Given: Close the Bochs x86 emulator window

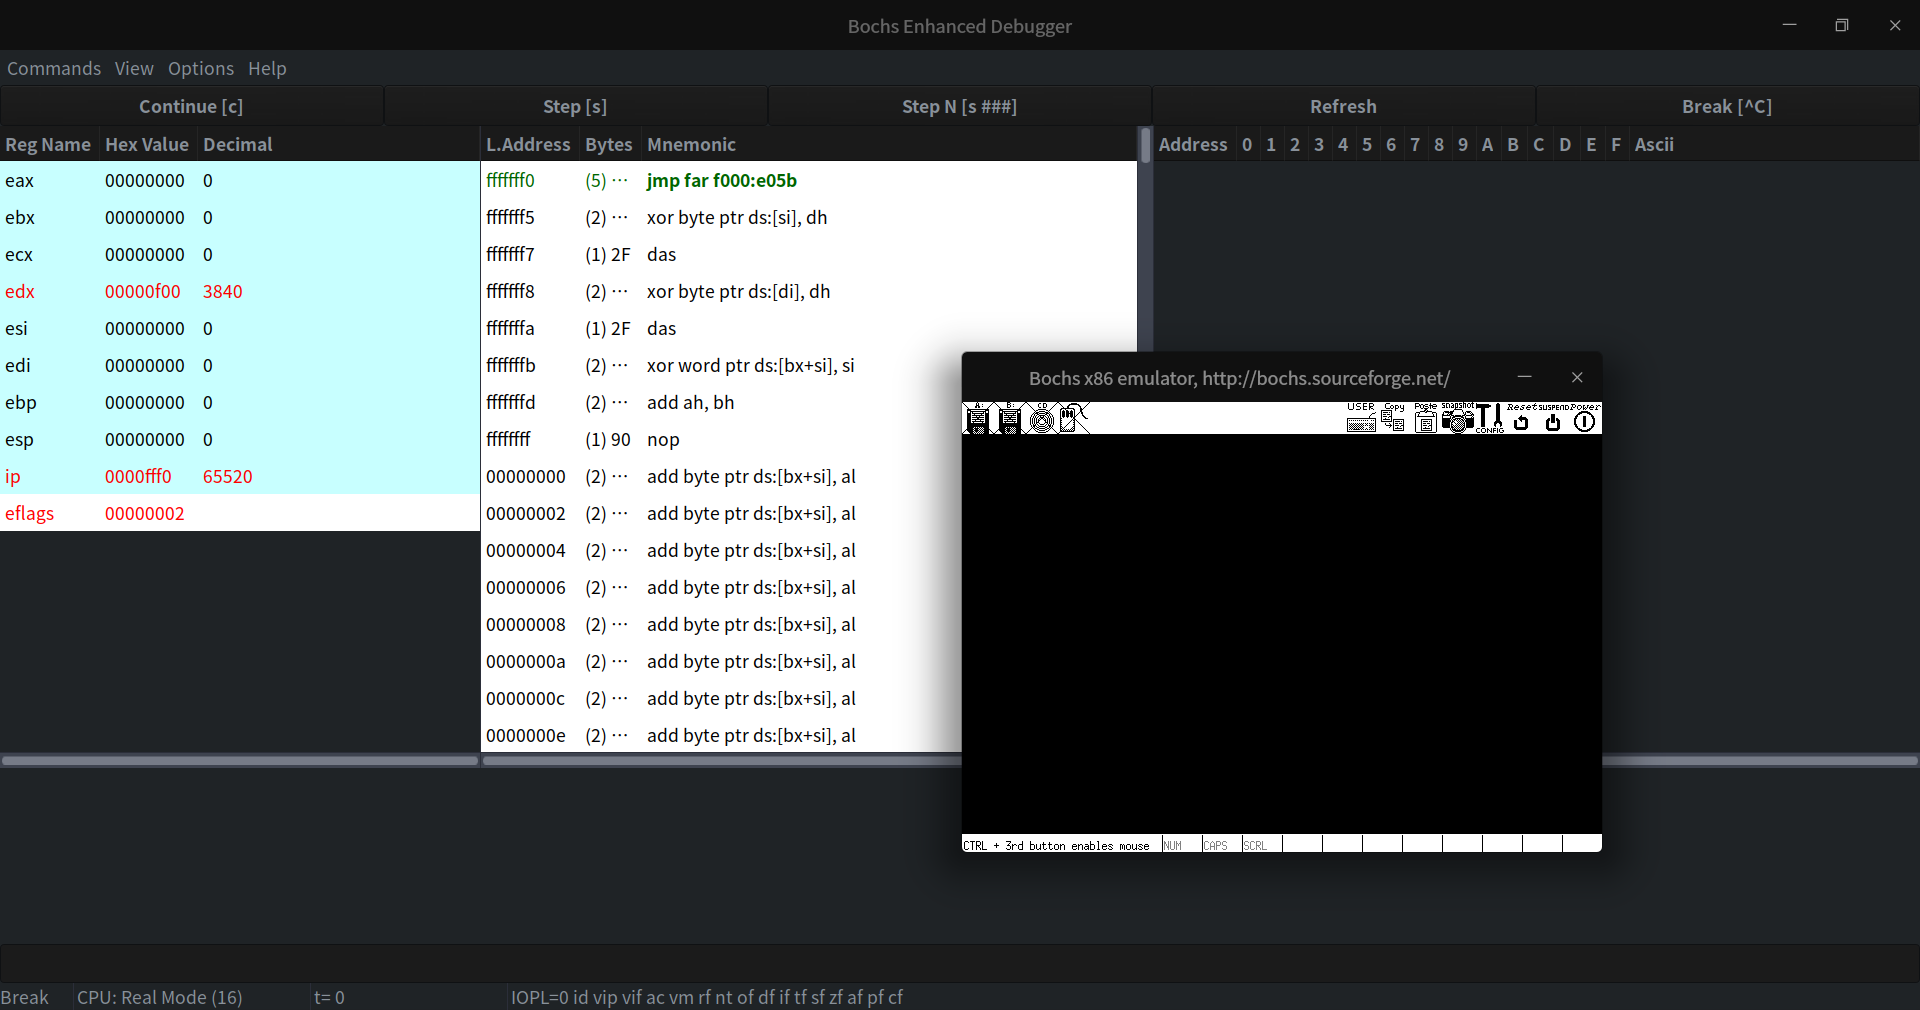Looking at the screenshot, I should 1577,377.
